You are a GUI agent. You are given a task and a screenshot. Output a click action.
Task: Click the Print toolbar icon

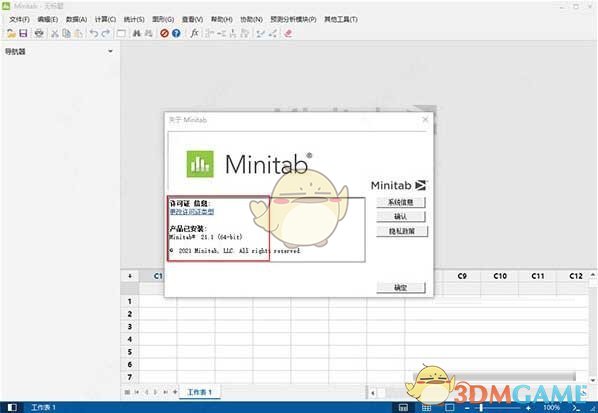39,34
